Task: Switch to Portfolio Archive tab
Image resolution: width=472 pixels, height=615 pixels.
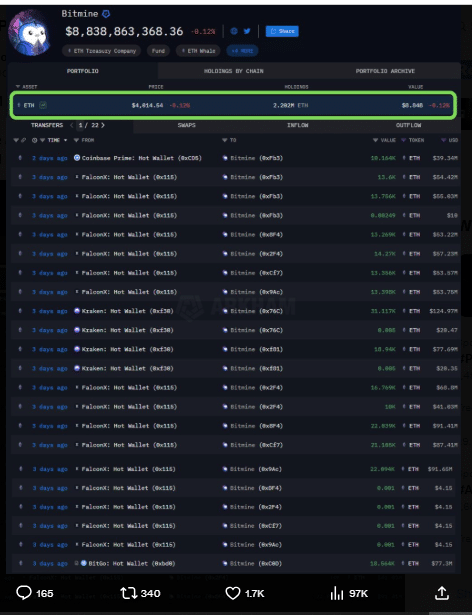Action: (x=385, y=71)
